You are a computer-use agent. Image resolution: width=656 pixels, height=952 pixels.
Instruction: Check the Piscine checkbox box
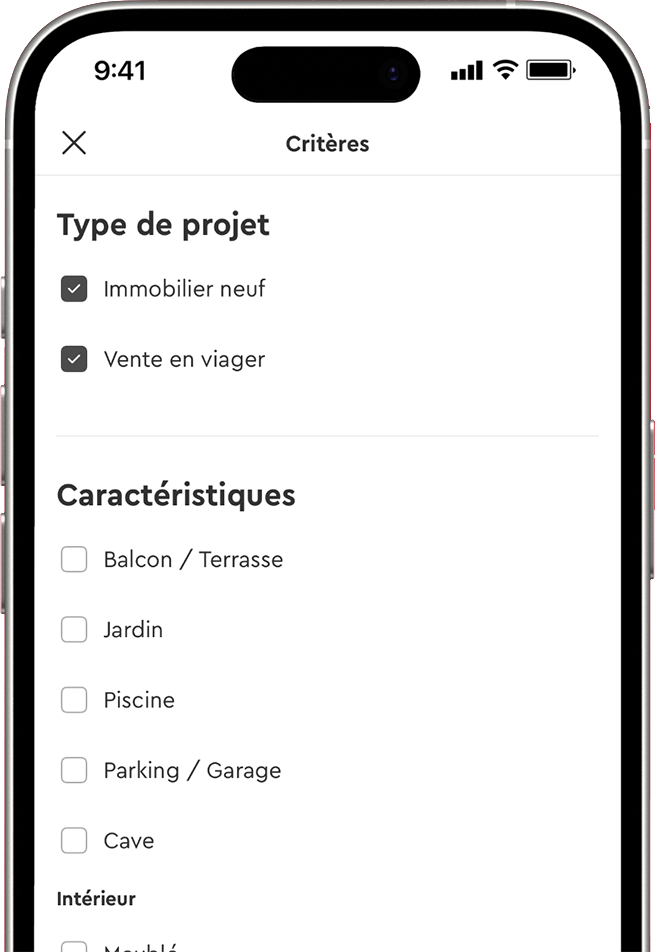click(x=74, y=700)
